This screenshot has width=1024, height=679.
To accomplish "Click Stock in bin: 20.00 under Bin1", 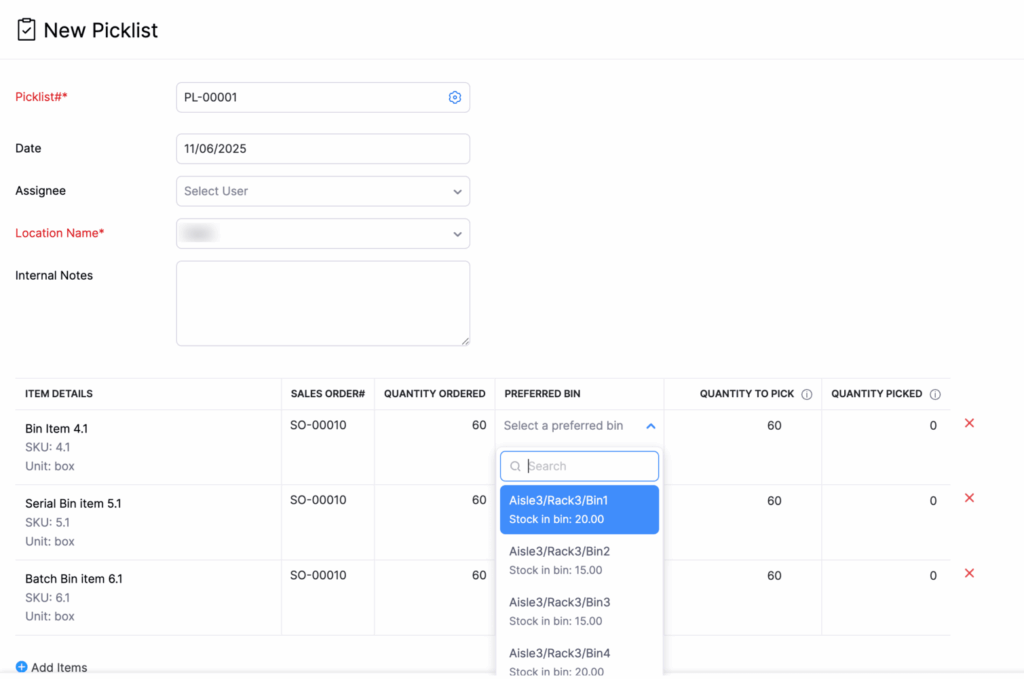I will [556, 519].
